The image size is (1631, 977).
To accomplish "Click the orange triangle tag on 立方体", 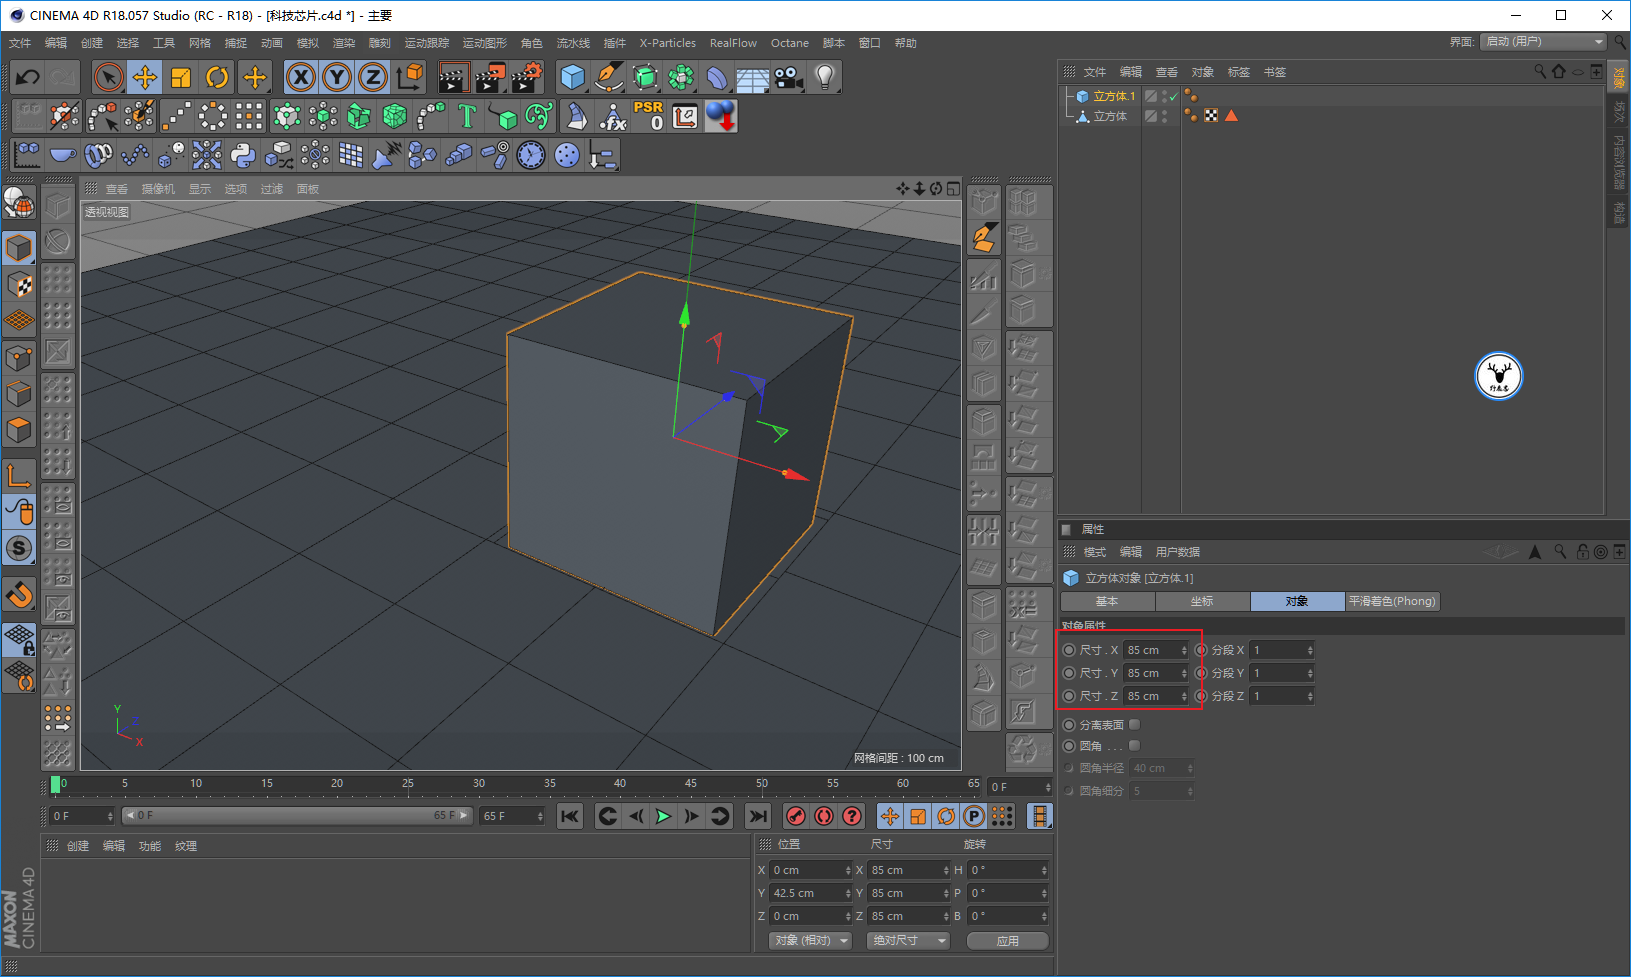I will 1232,116.
